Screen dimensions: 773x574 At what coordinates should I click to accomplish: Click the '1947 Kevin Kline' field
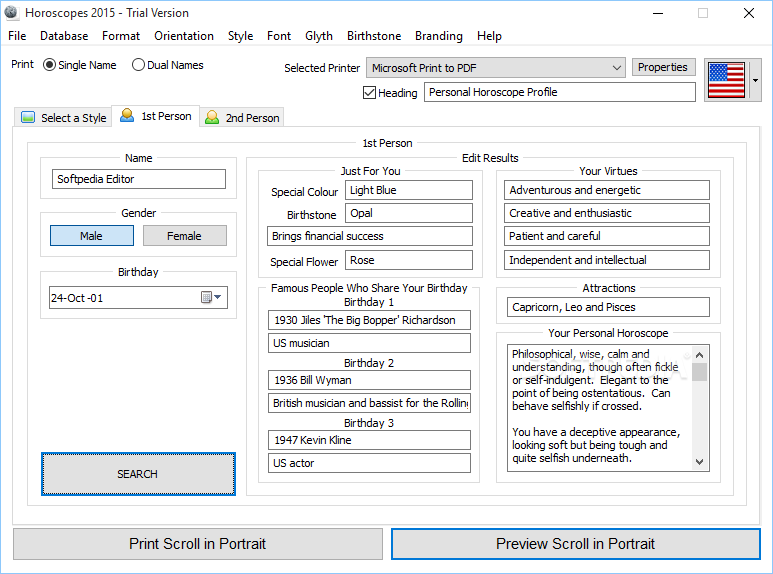(369, 440)
